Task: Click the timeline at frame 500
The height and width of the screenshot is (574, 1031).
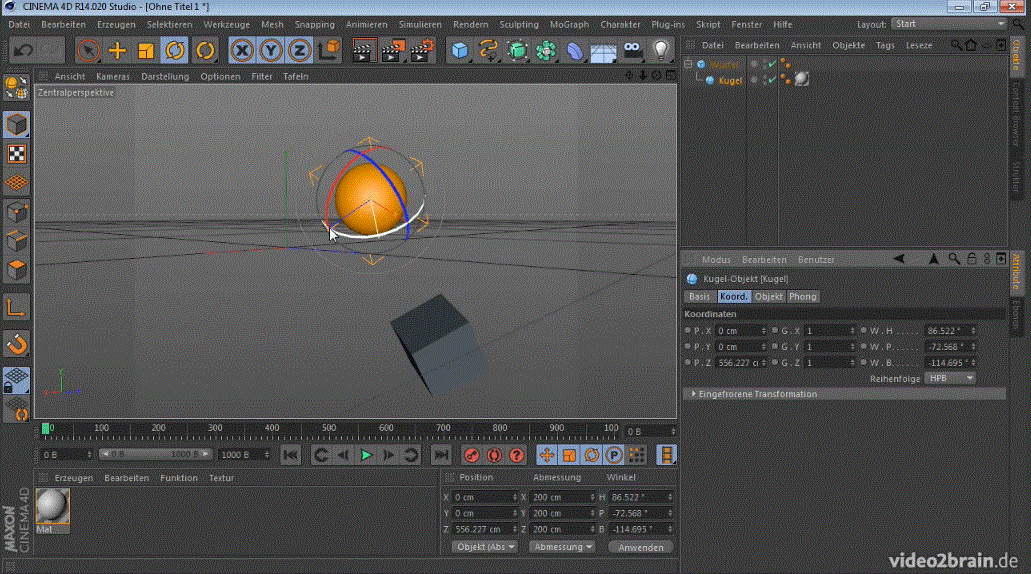Action: click(x=329, y=429)
